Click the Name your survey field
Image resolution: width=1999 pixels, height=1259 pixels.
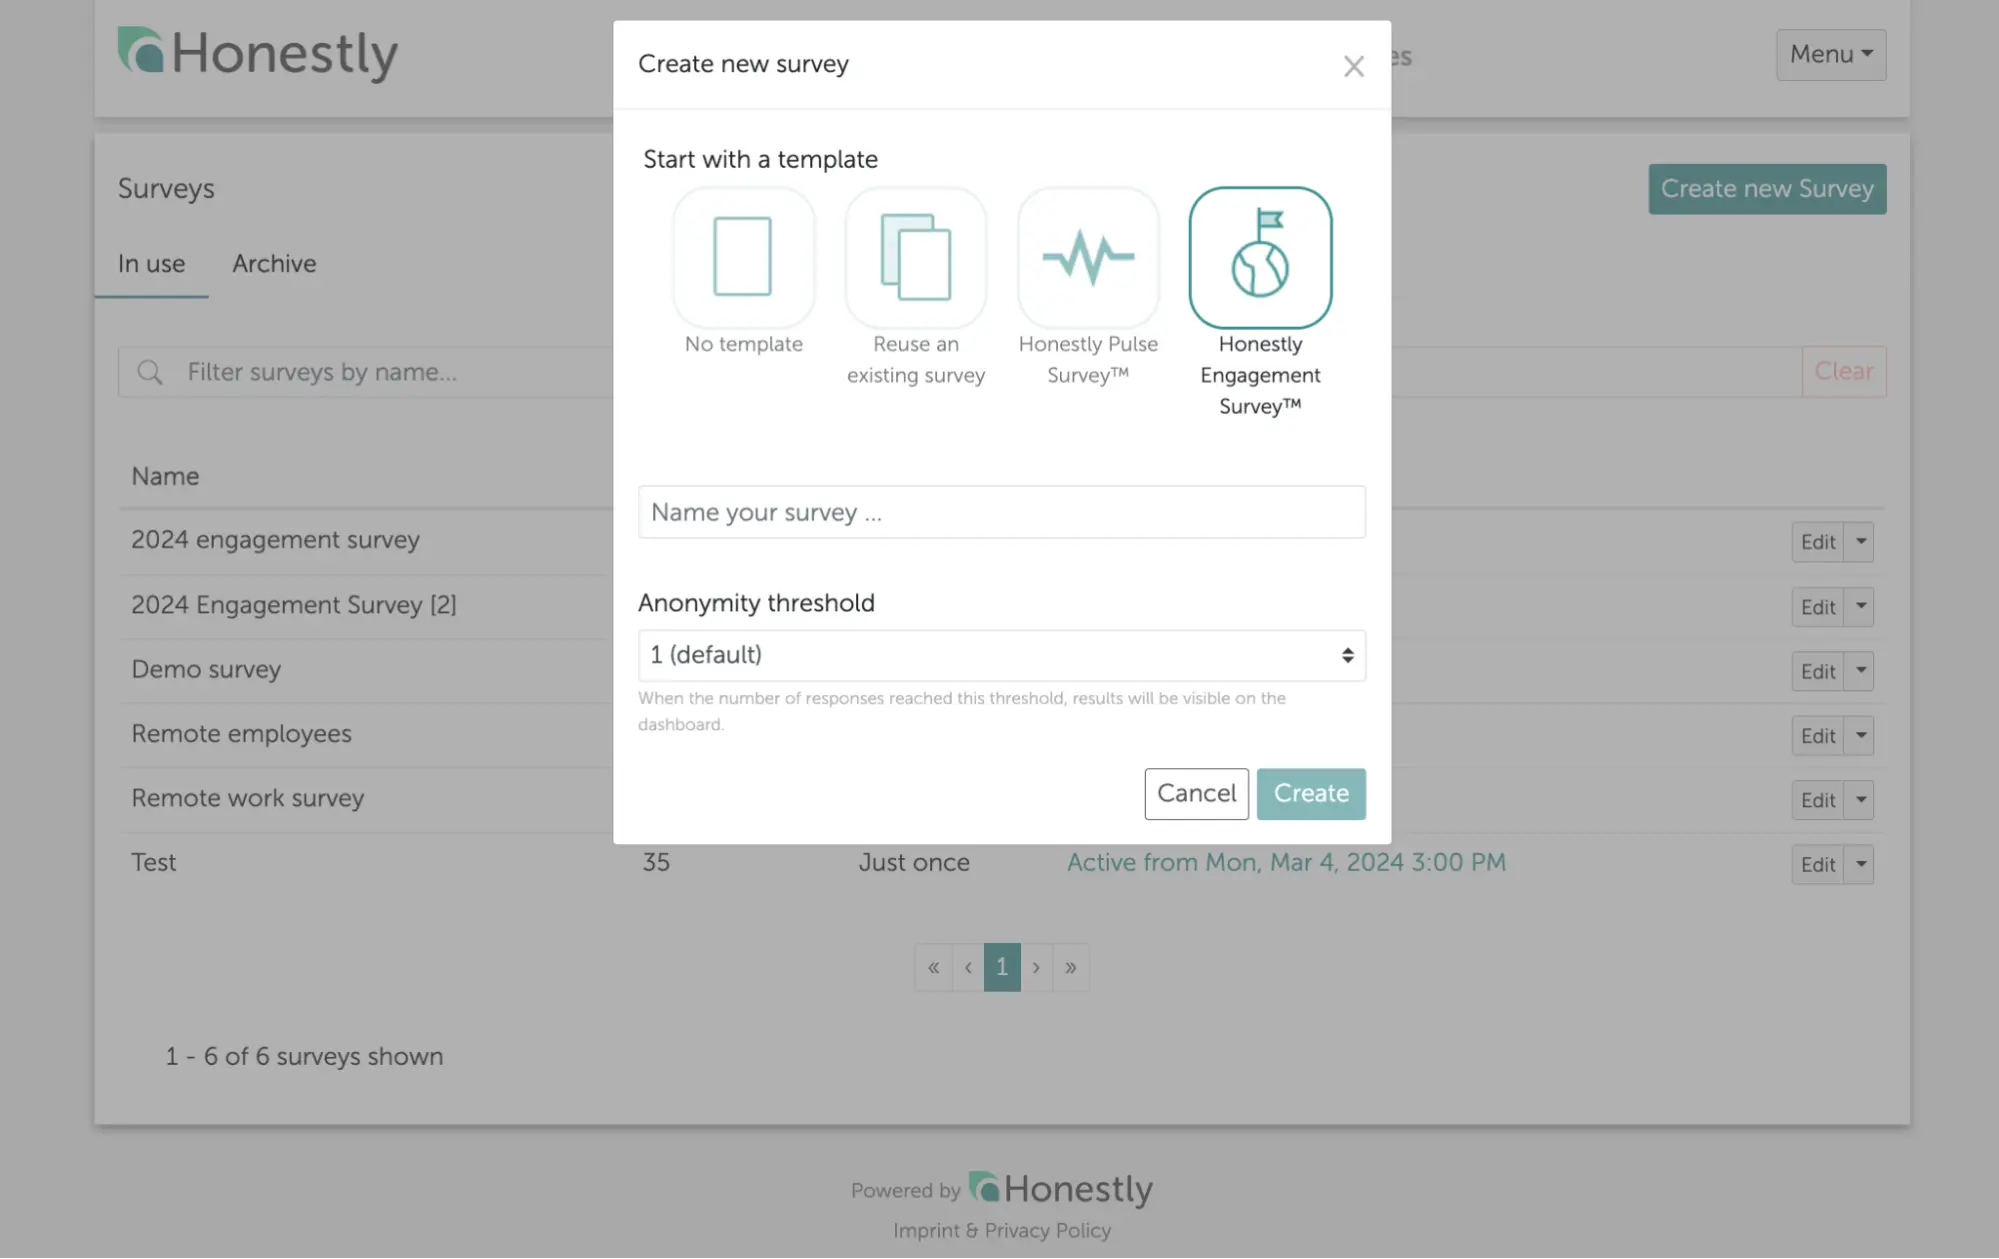coord(1001,512)
